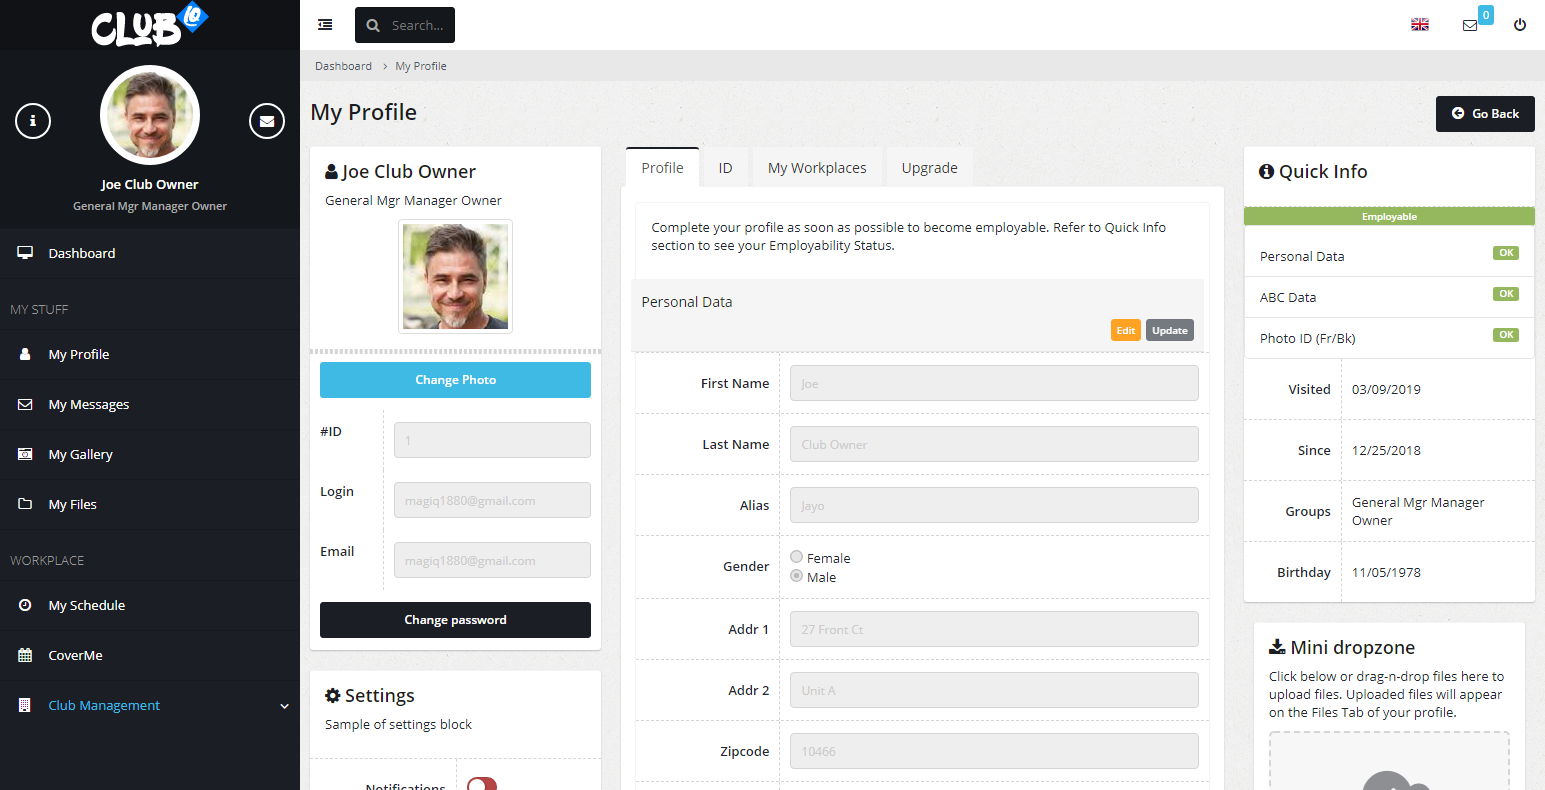Screen dimensions: 1545x790
Task: Click the Go Back button
Action: click(1485, 114)
